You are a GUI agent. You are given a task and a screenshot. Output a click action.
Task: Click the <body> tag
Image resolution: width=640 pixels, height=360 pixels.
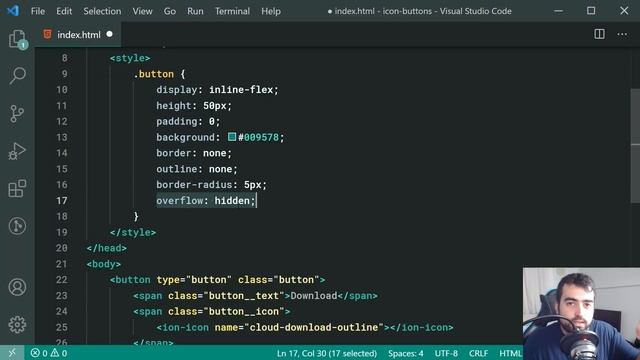(104, 264)
